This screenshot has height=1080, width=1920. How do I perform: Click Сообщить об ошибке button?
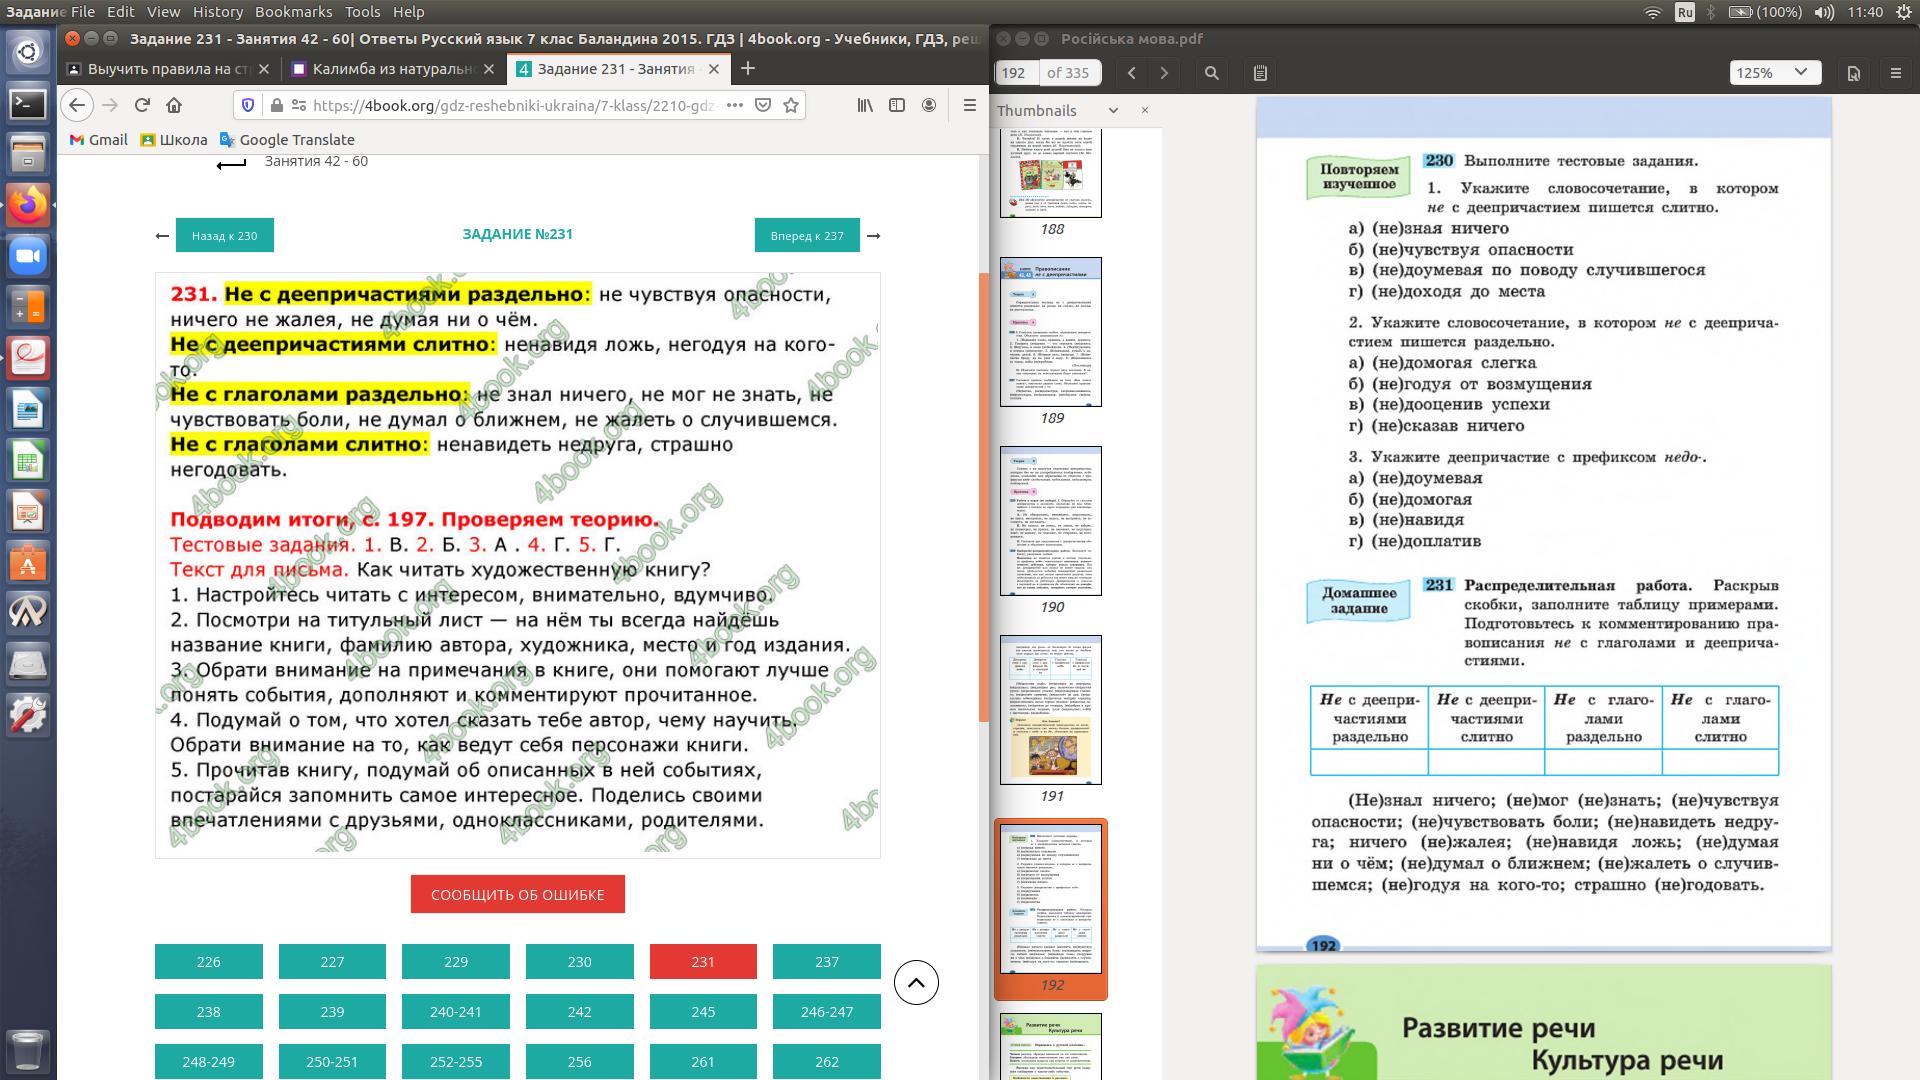tap(517, 894)
